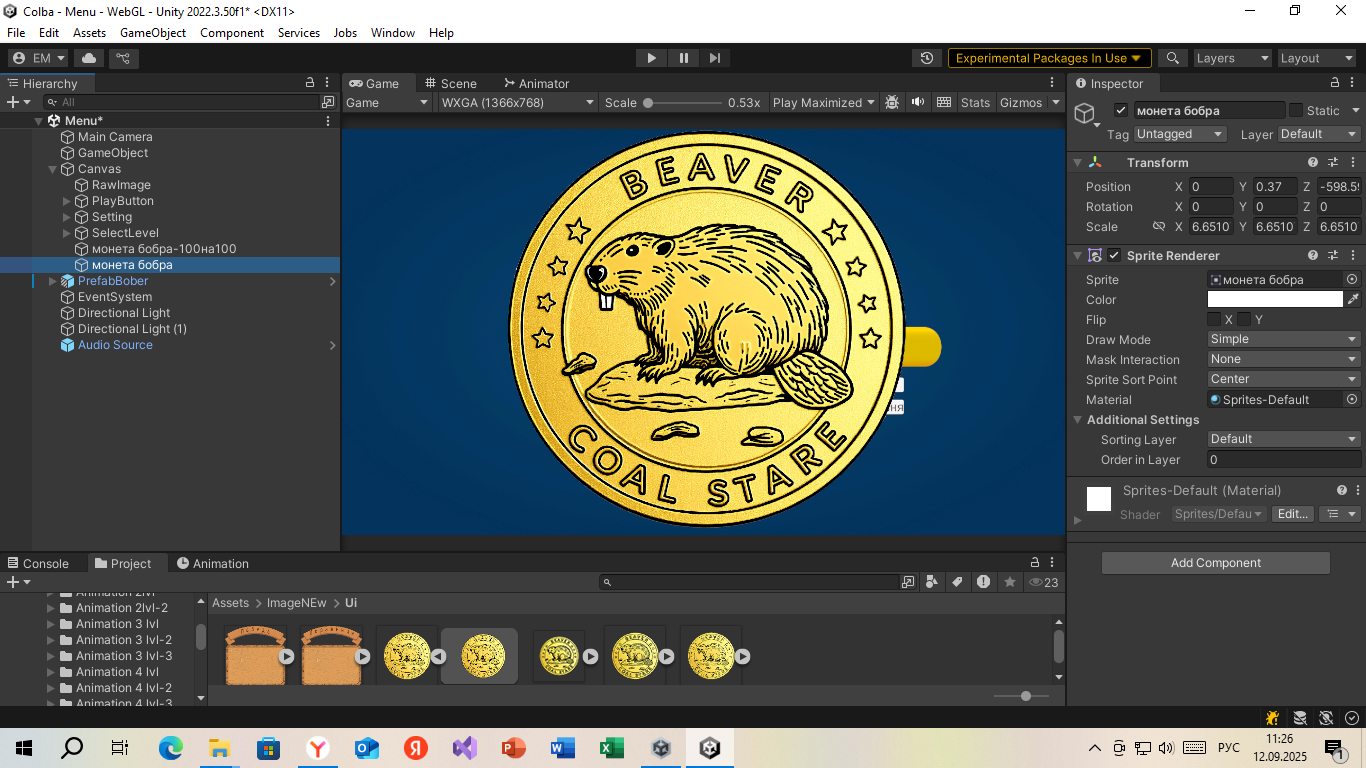The width and height of the screenshot is (1366, 768).
Task: Toggle the Static checkbox
Action: [1296, 110]
